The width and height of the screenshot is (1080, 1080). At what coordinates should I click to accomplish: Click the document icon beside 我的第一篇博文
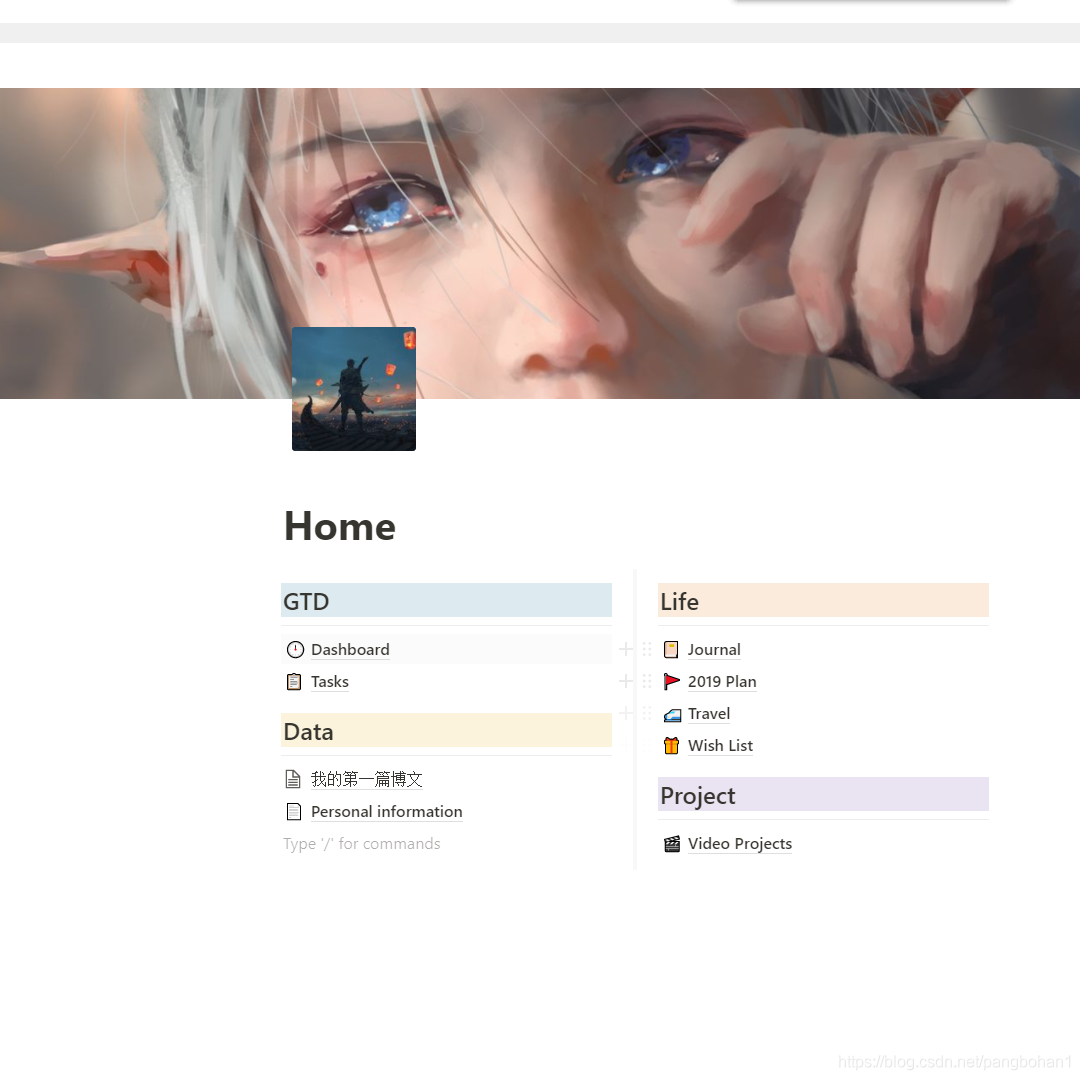[293, 779]
